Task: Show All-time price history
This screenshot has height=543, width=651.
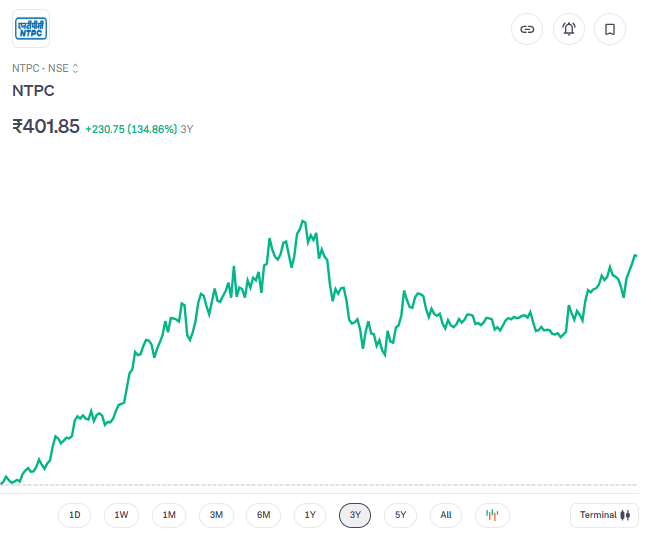Action: pyautogui.click(x=446, y=515)
